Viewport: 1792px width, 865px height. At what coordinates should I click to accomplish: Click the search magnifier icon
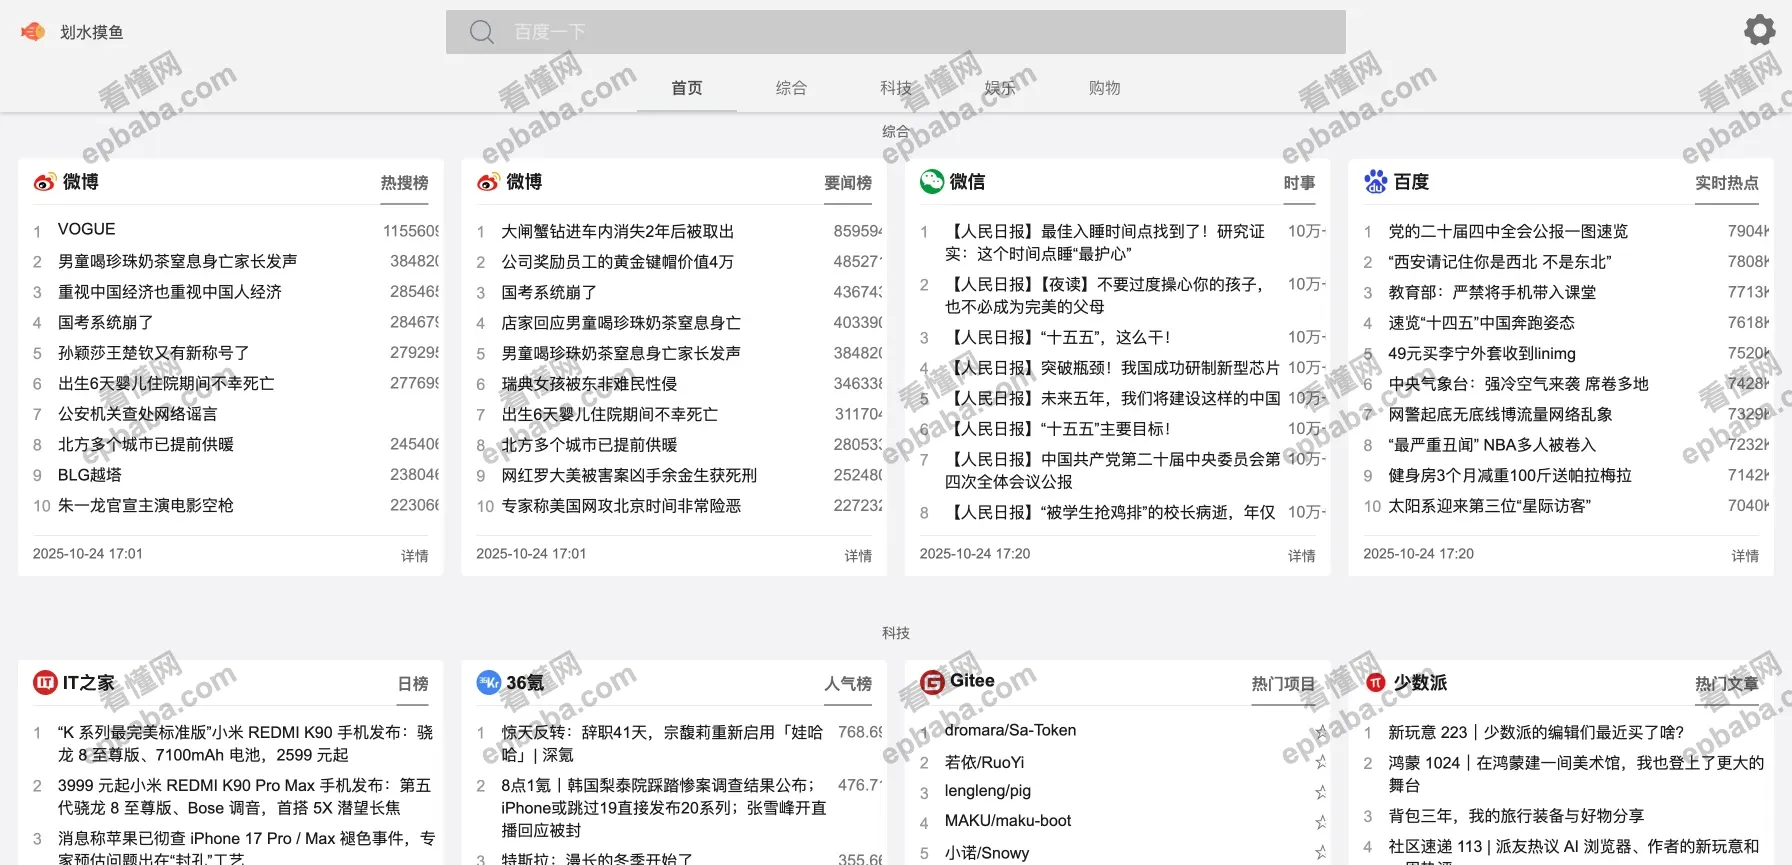pyautogui.click(x=482, y=32)
